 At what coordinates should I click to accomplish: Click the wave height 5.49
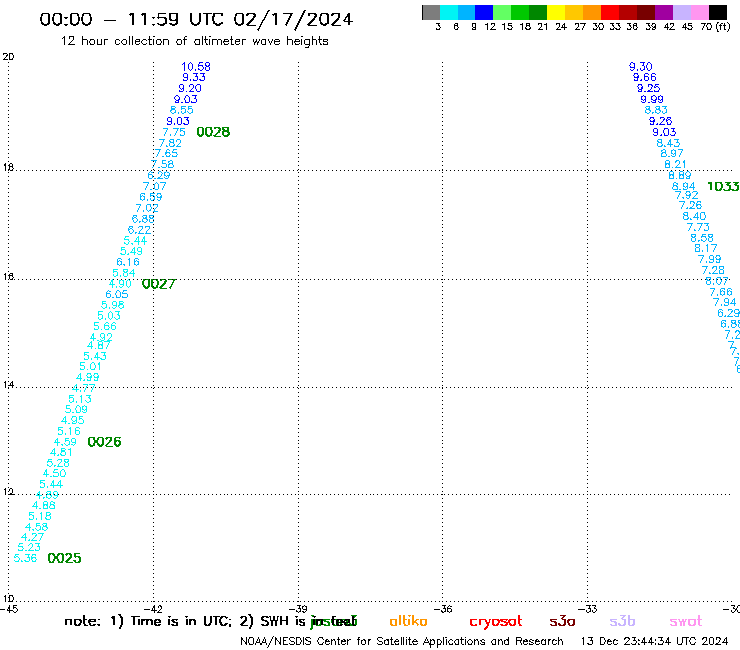[131, 251]
